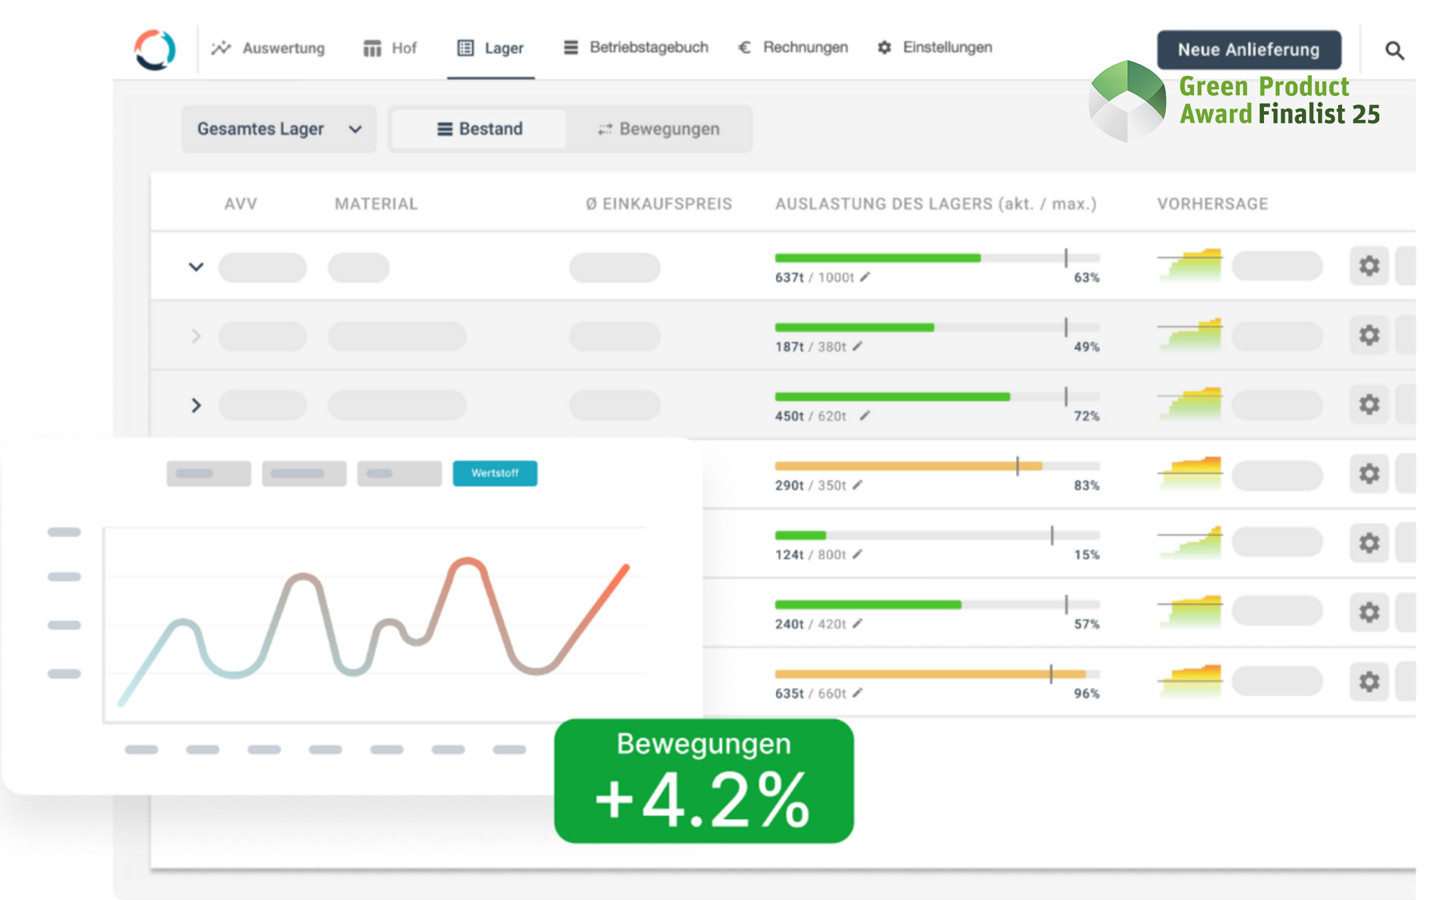Click the forecast thumbnail of the first row
Viewport: 1440px width, 900px height.
[1190, 265]
